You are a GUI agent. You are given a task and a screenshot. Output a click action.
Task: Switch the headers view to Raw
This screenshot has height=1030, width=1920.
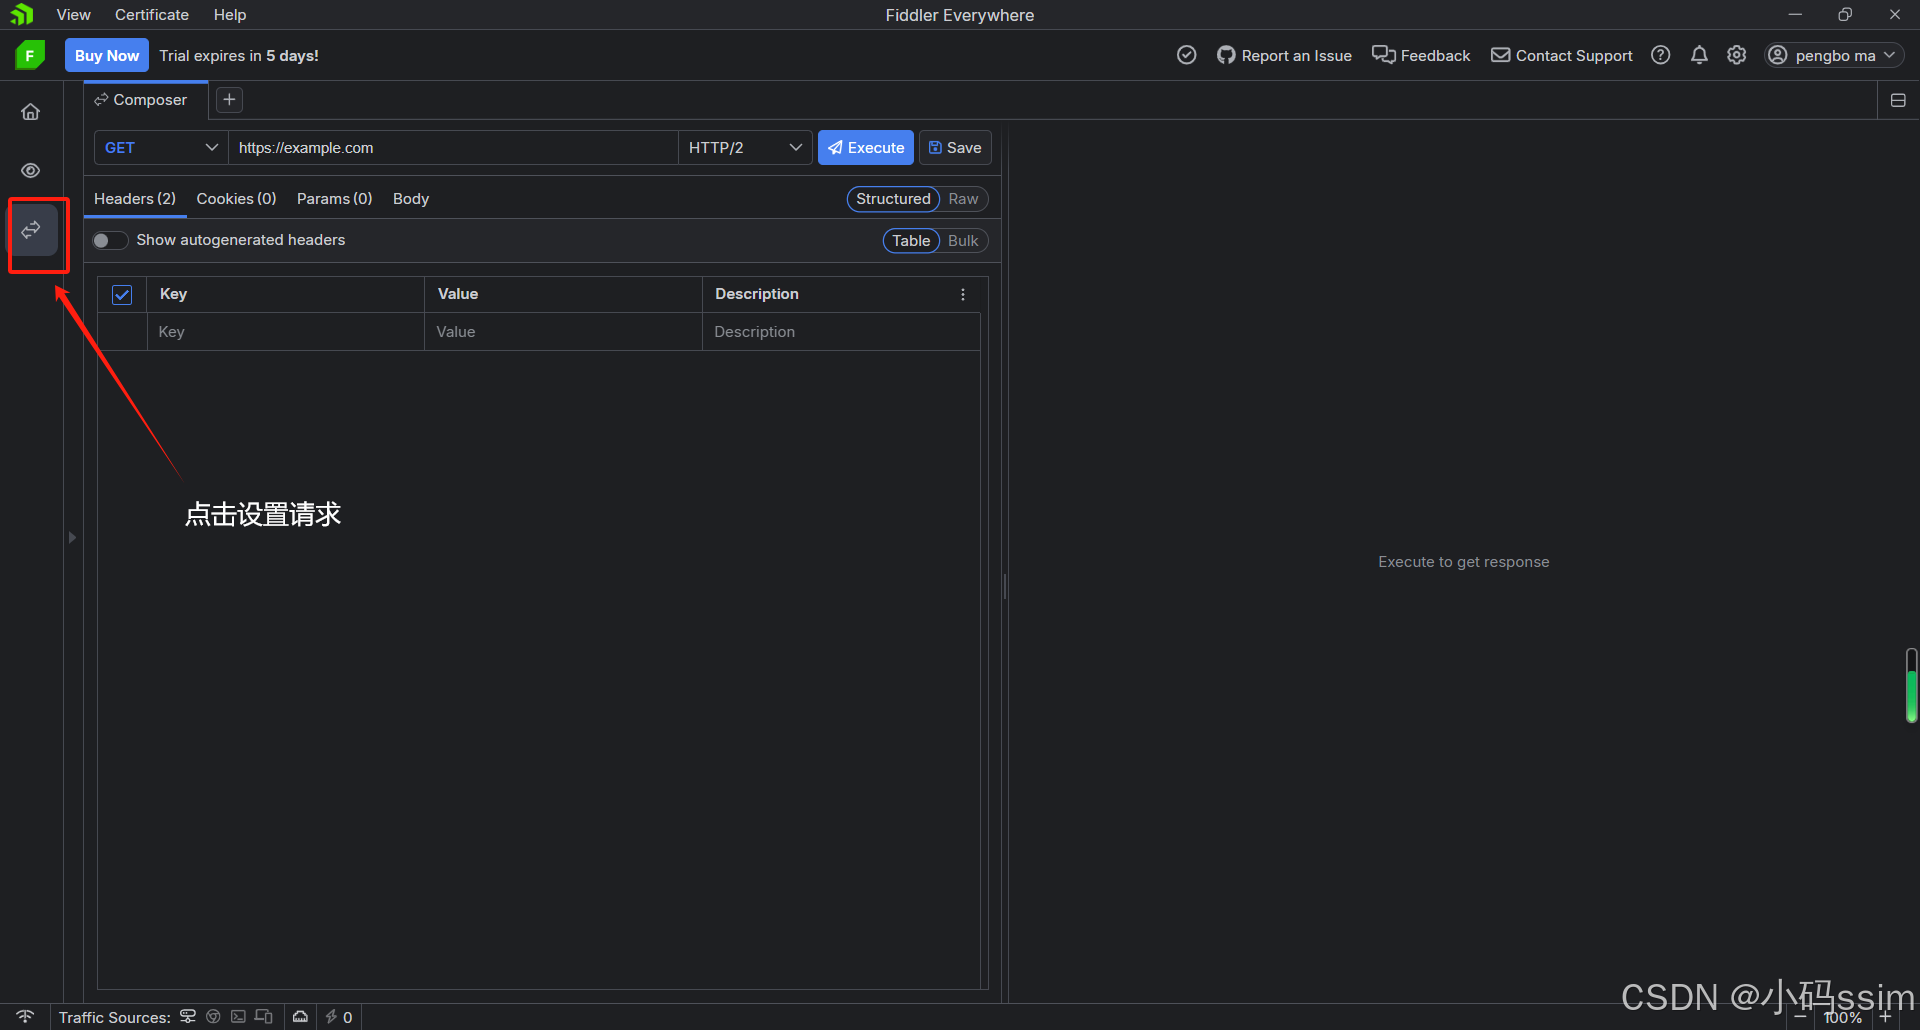tap(963, 199)
